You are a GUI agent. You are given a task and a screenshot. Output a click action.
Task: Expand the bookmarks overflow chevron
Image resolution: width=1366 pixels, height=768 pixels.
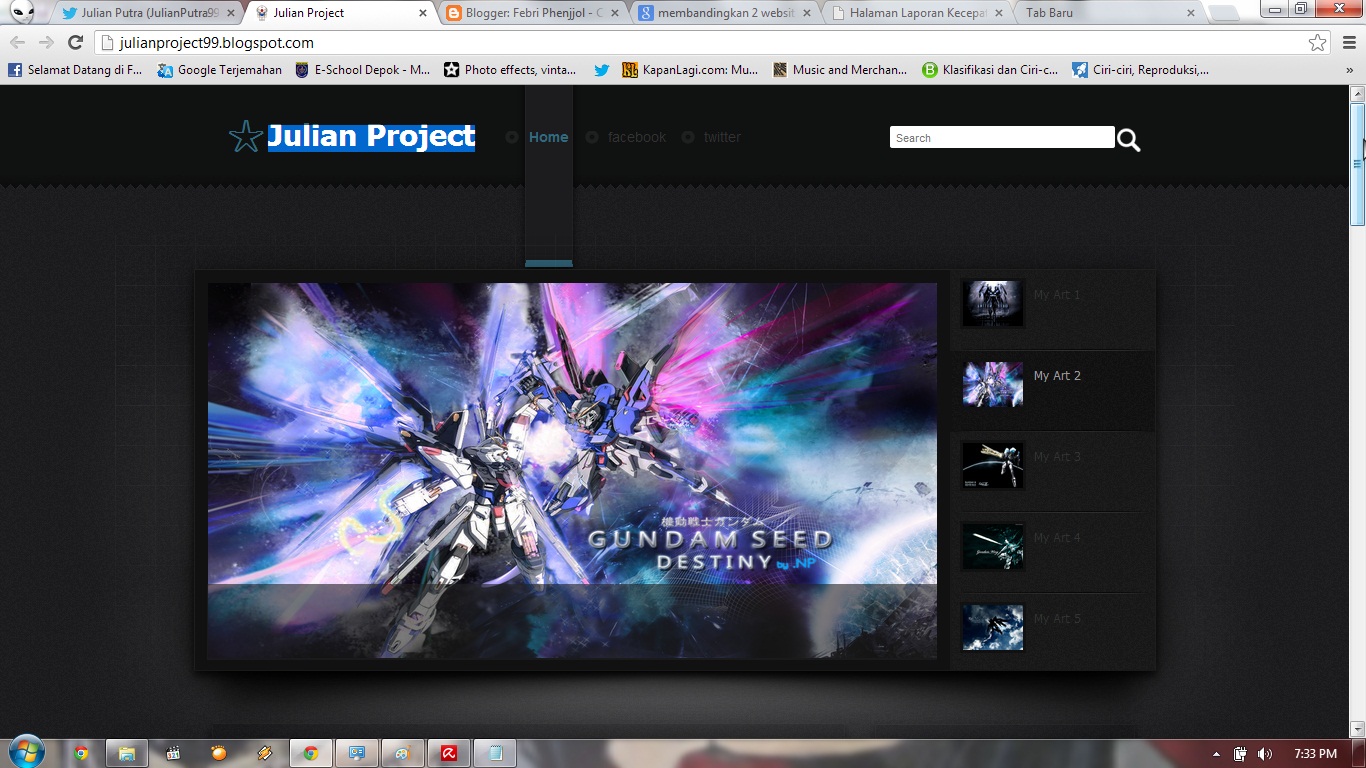pyautogui.click(x=1351, y=70)
